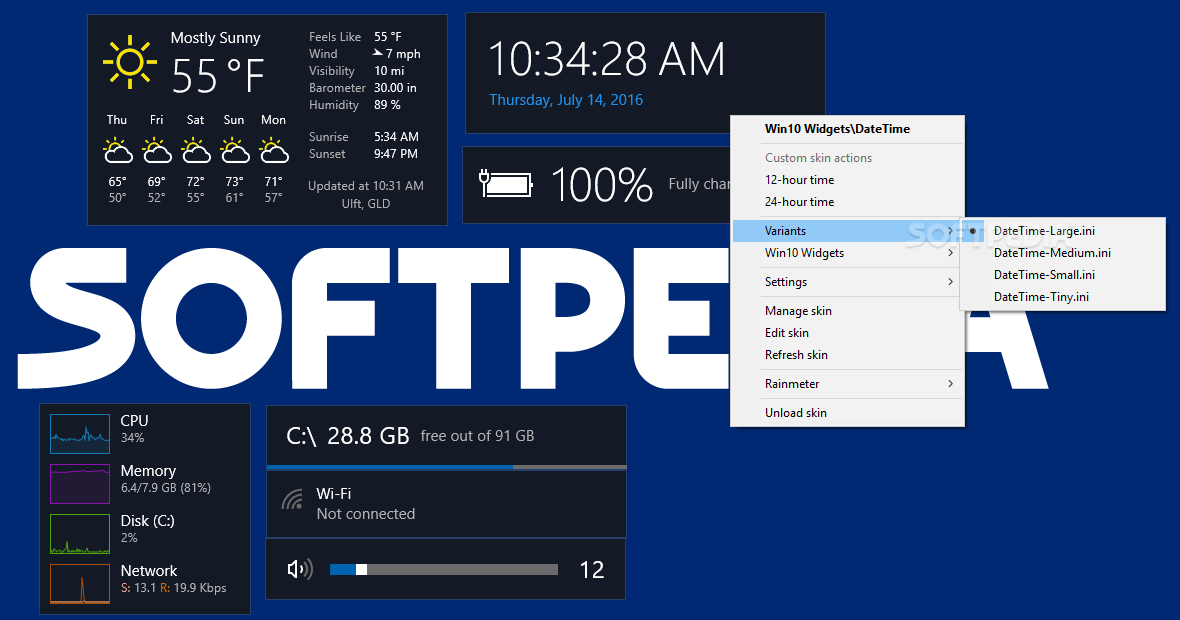This screenshot has height=620, width=1180.
Task: Click the large sun weather icon
Action: click(129, 62)
